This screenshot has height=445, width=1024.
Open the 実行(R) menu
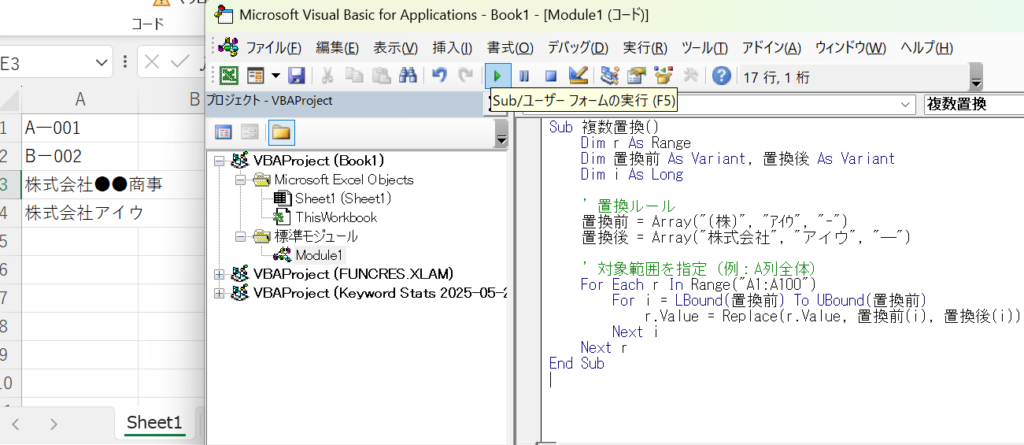pos(645,48)
